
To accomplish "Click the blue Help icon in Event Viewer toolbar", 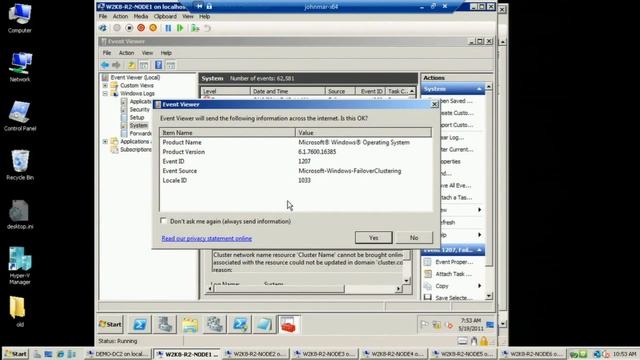I will click(158, 65).
